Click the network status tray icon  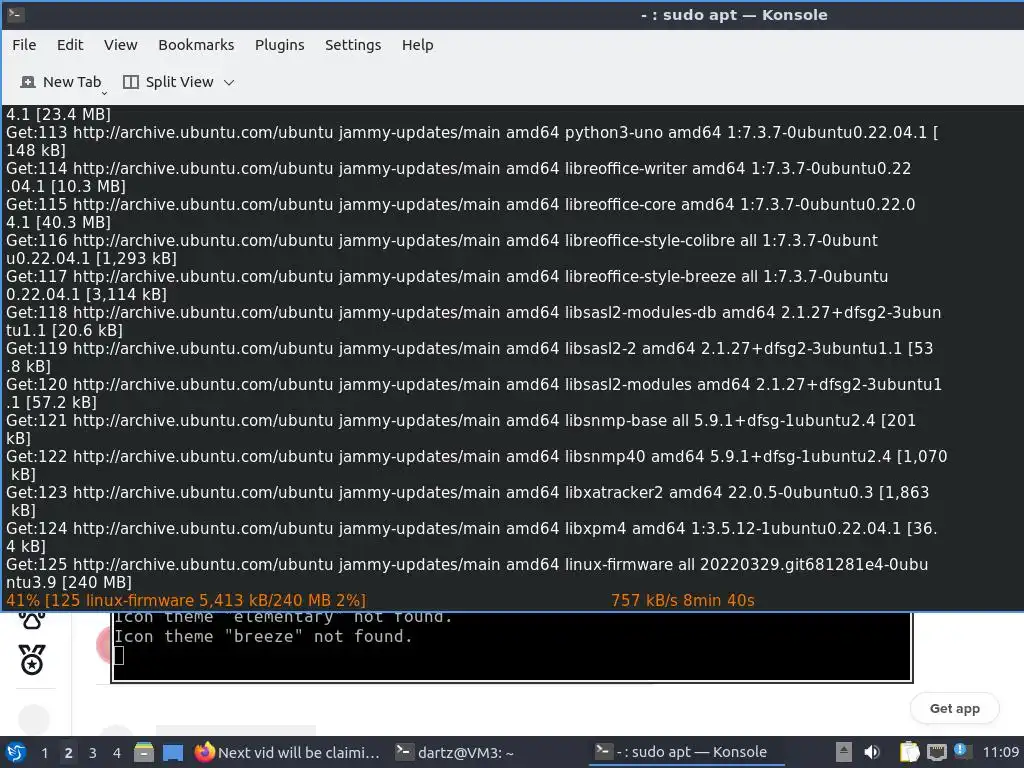(937, 752)
